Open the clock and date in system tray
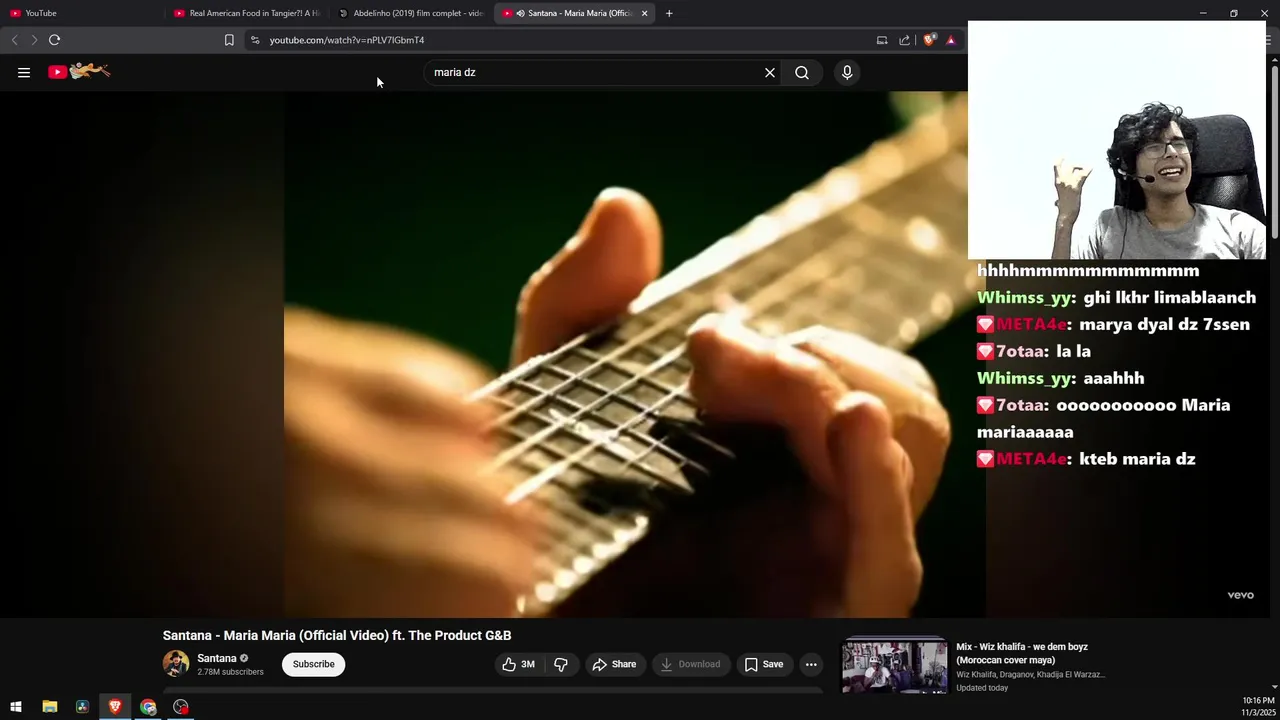The width and height of the screenshot is (1280, 720). [1258, 706]
